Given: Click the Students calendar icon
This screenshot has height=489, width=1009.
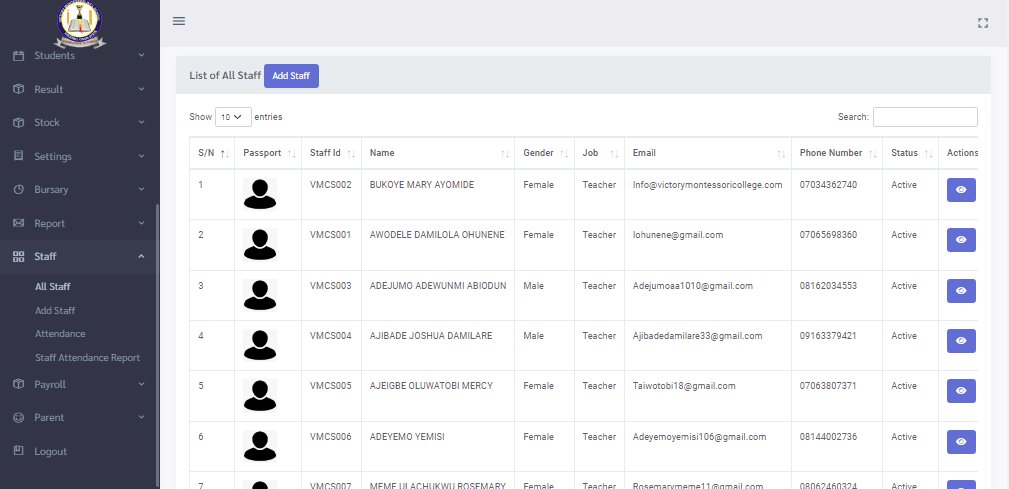Looking at the screenshot, I should (x=19, y=56).
